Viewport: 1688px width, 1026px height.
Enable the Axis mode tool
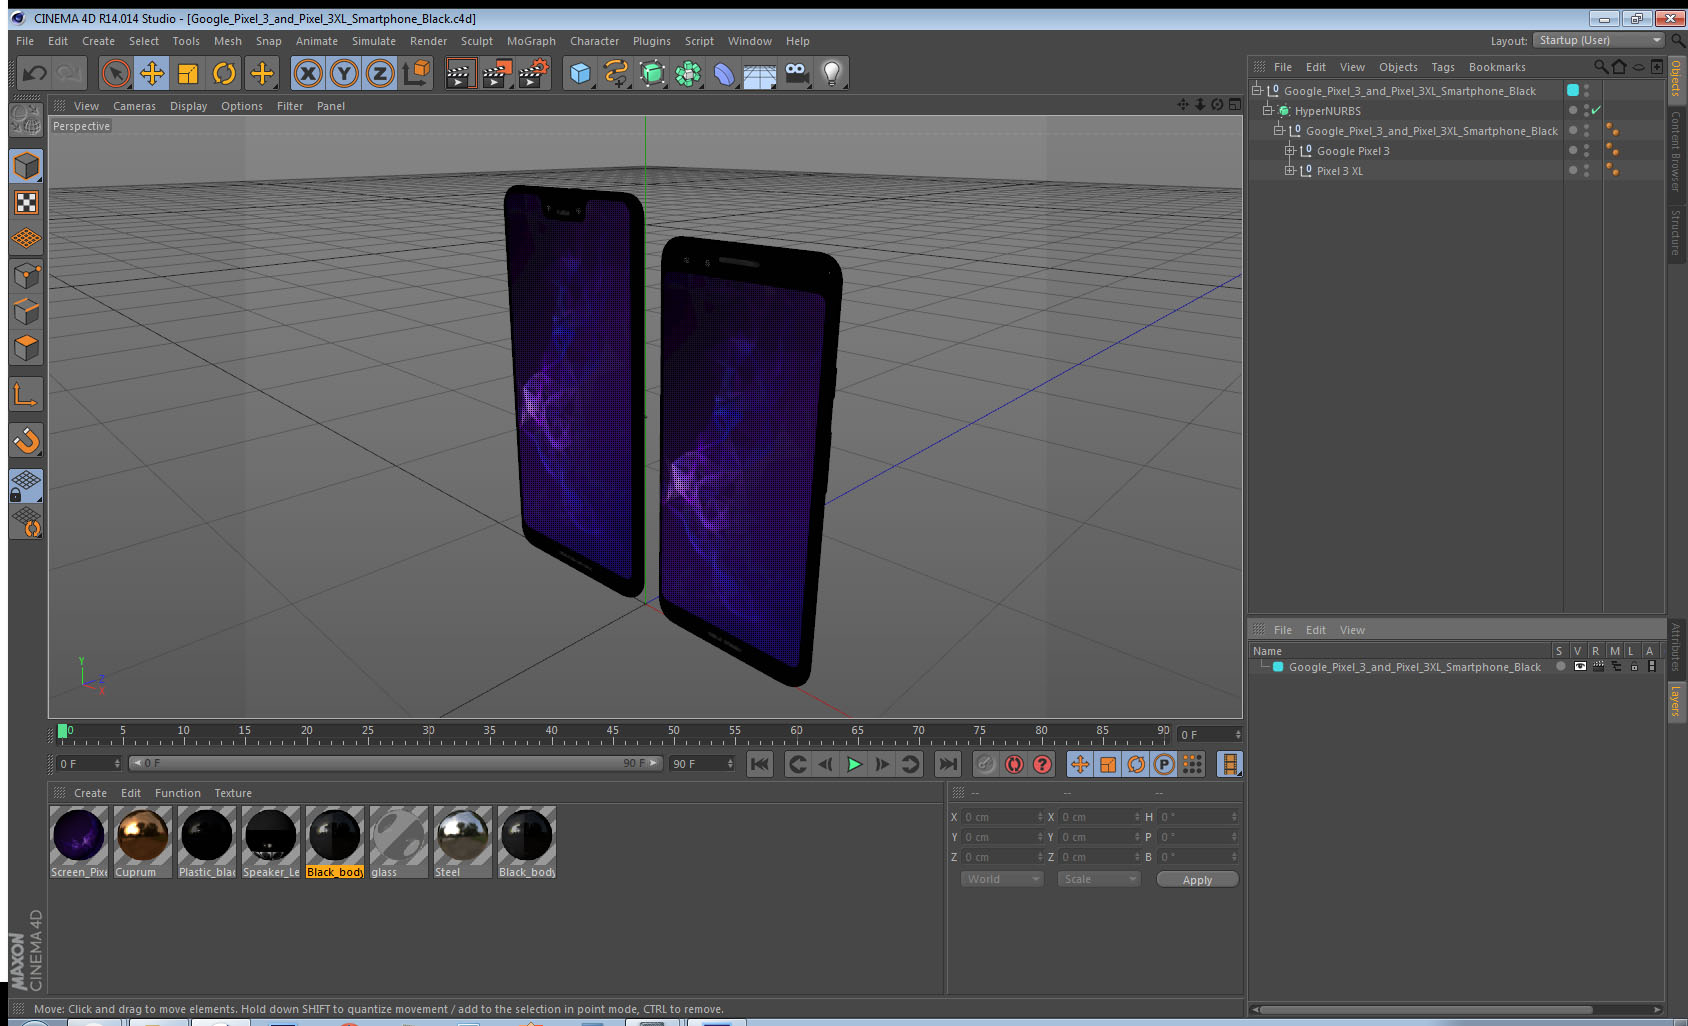(26, 395)
